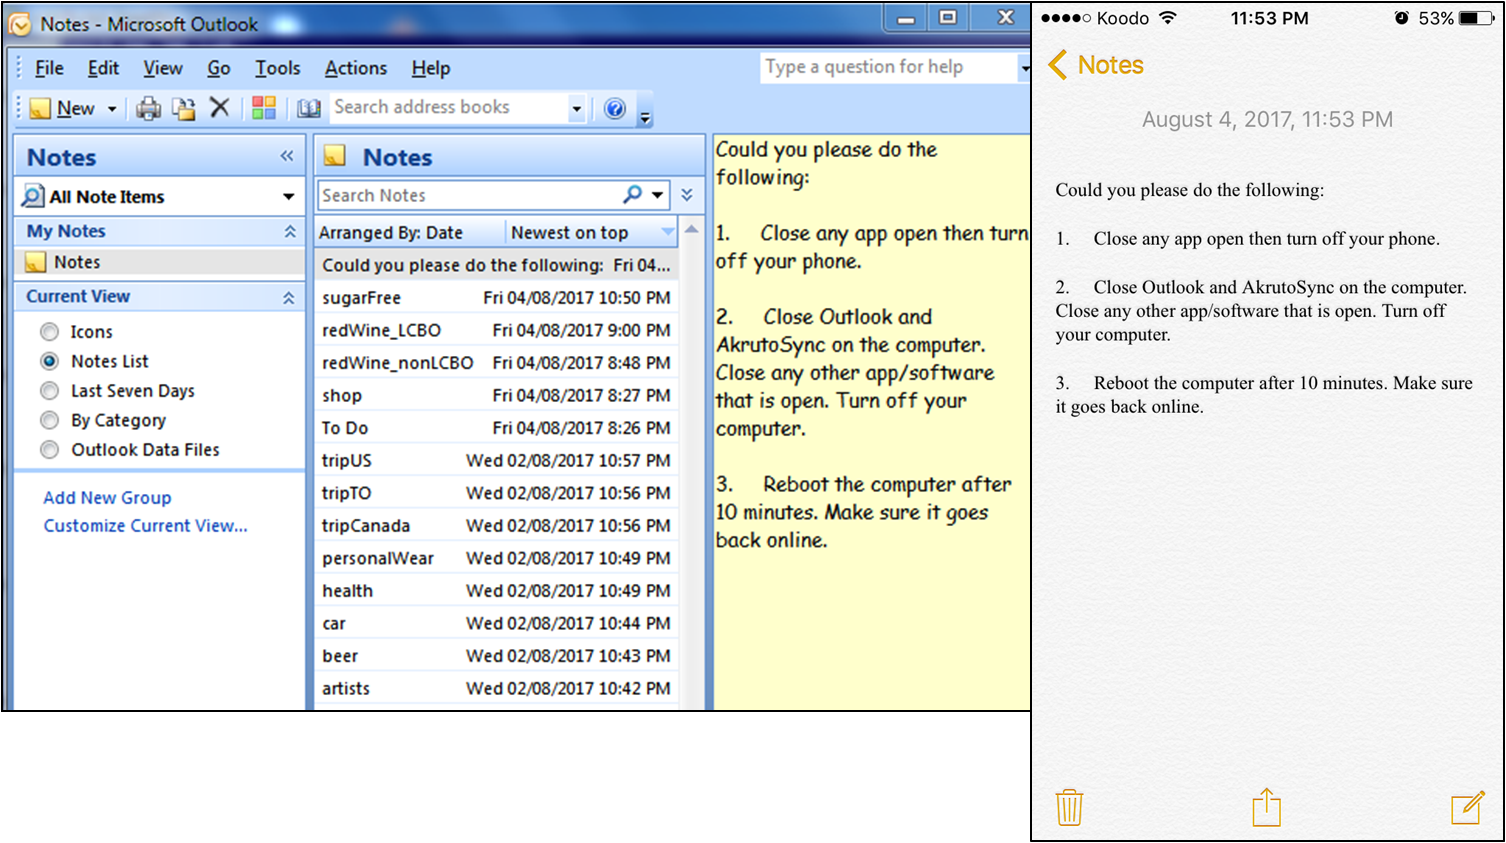Tap the share icon on phone
This screenshot has height=843, width=1506.
click(x=1266, y=806)
